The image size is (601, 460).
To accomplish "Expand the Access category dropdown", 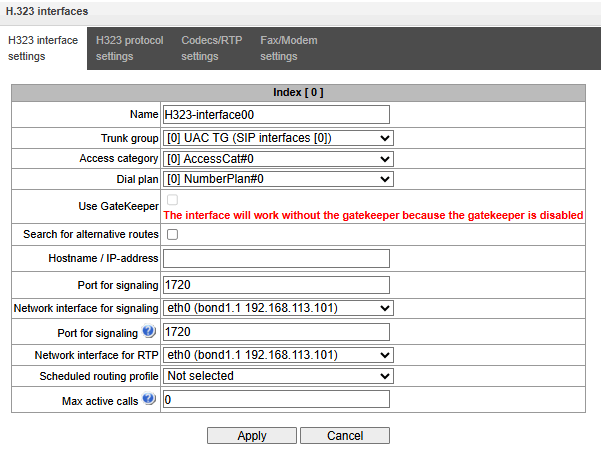I will 278,159.
